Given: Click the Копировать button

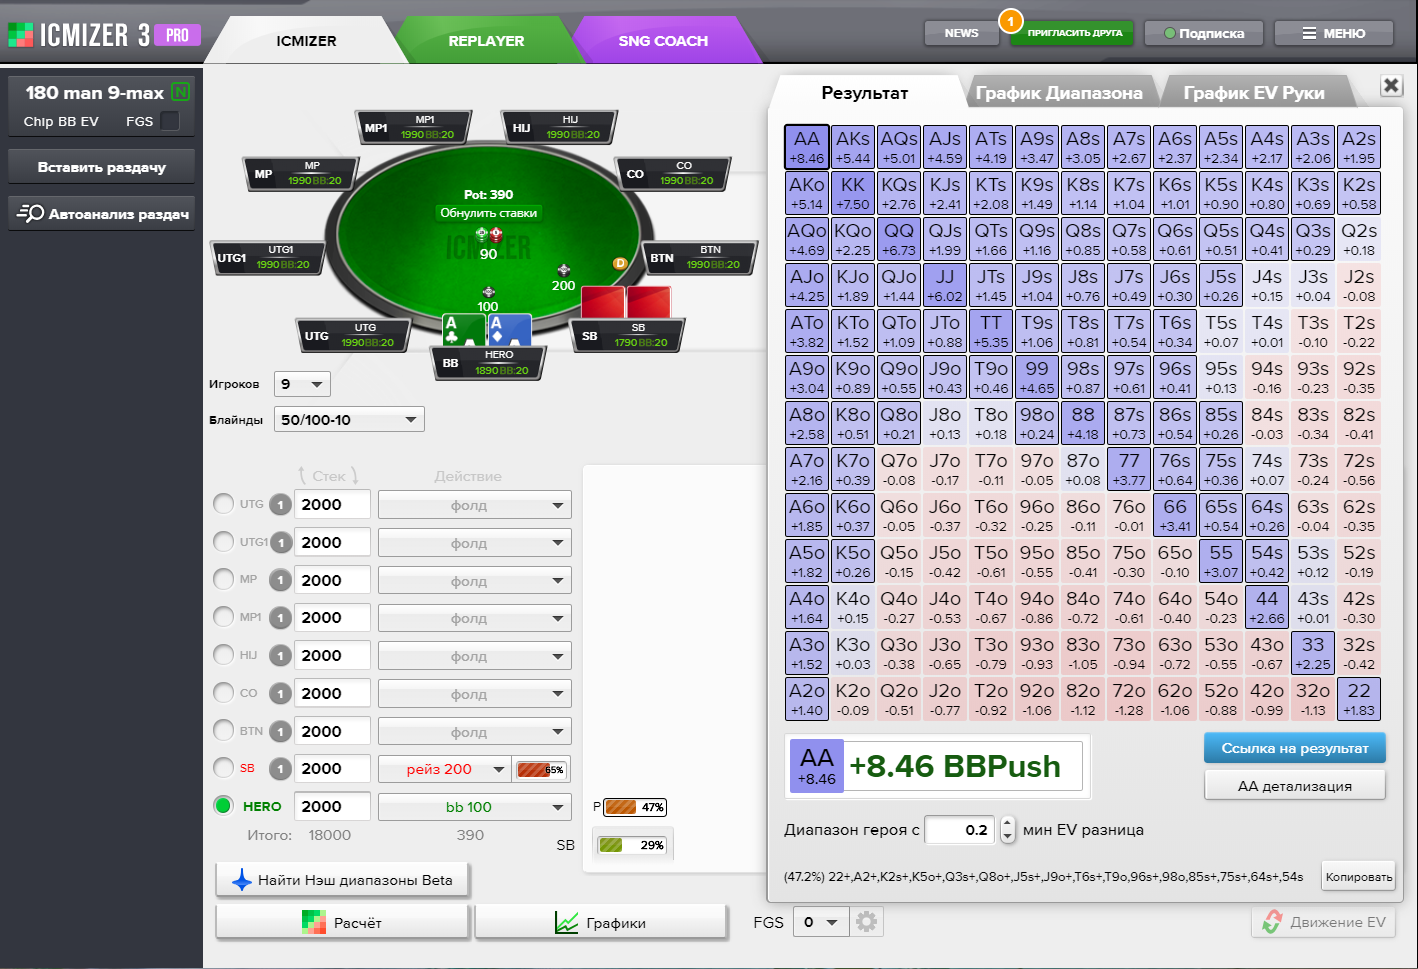Looking at the screenshot, I should [1358, 877].
